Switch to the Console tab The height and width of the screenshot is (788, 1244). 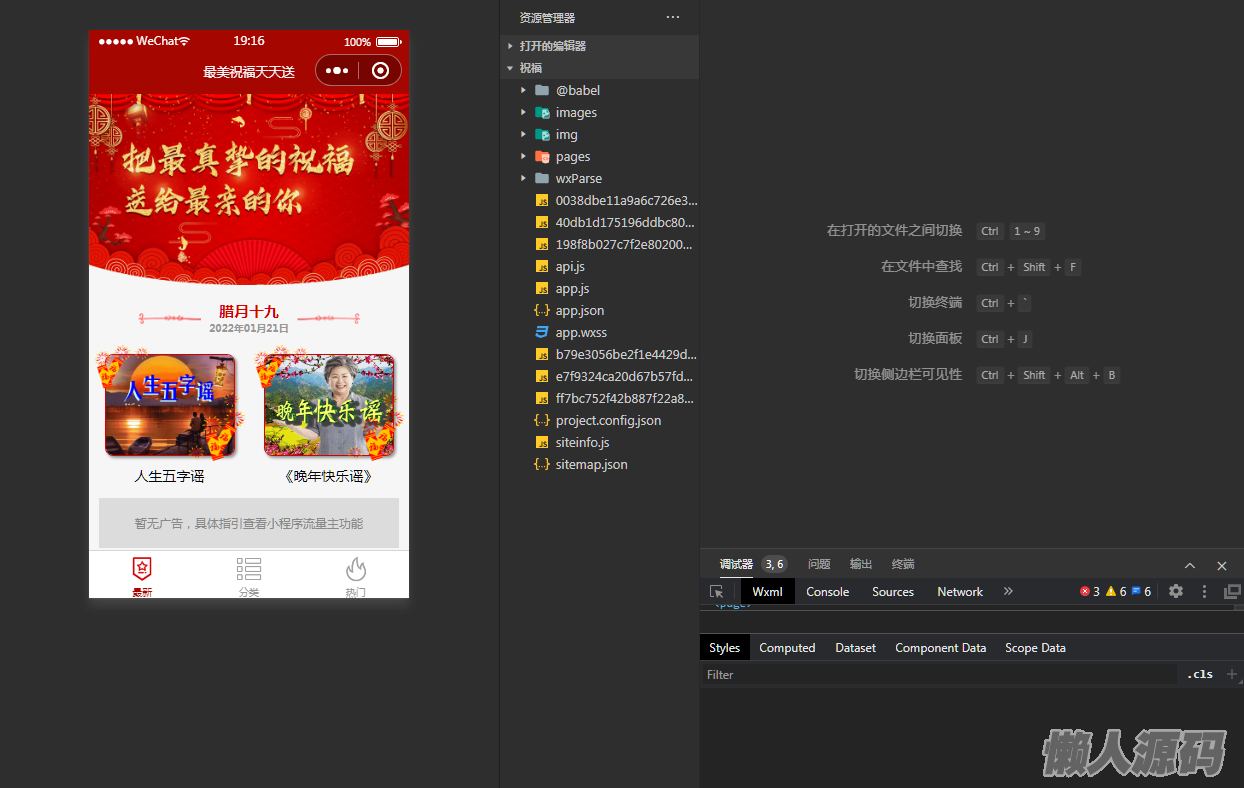(827, 591)
